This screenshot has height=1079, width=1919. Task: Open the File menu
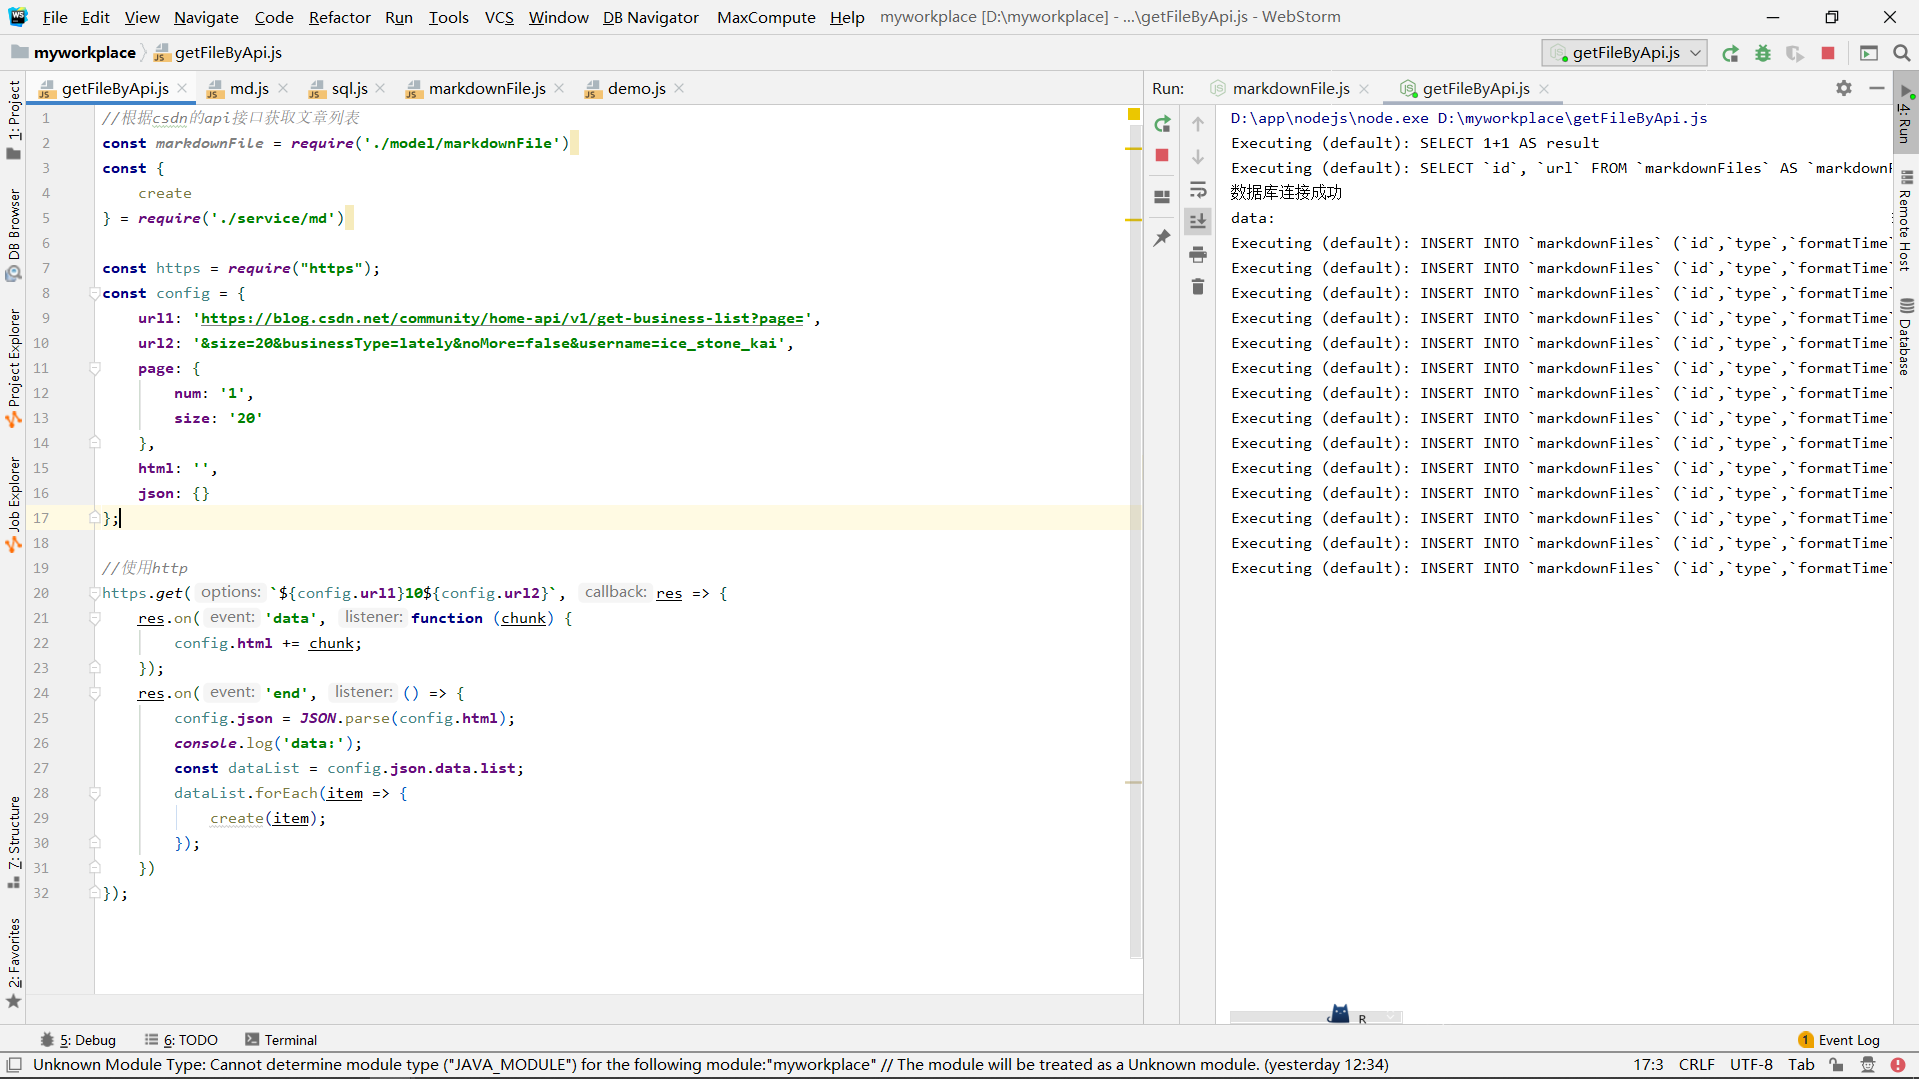click(x=55, y=17)
